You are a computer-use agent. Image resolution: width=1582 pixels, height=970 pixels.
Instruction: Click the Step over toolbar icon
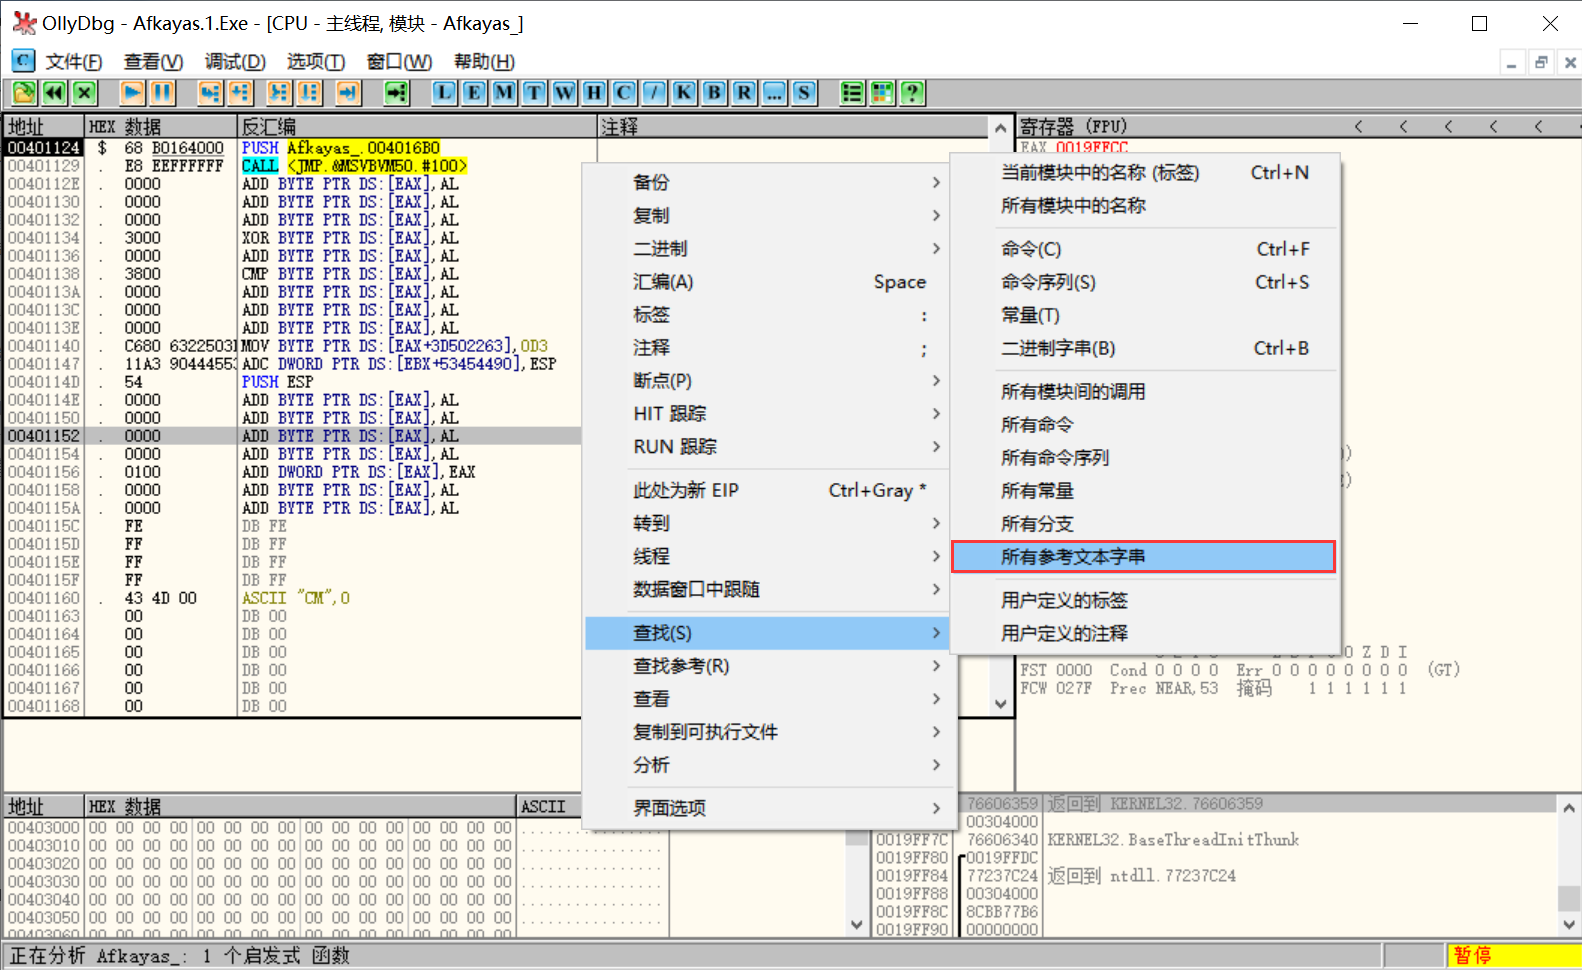(x=240, y=93)
